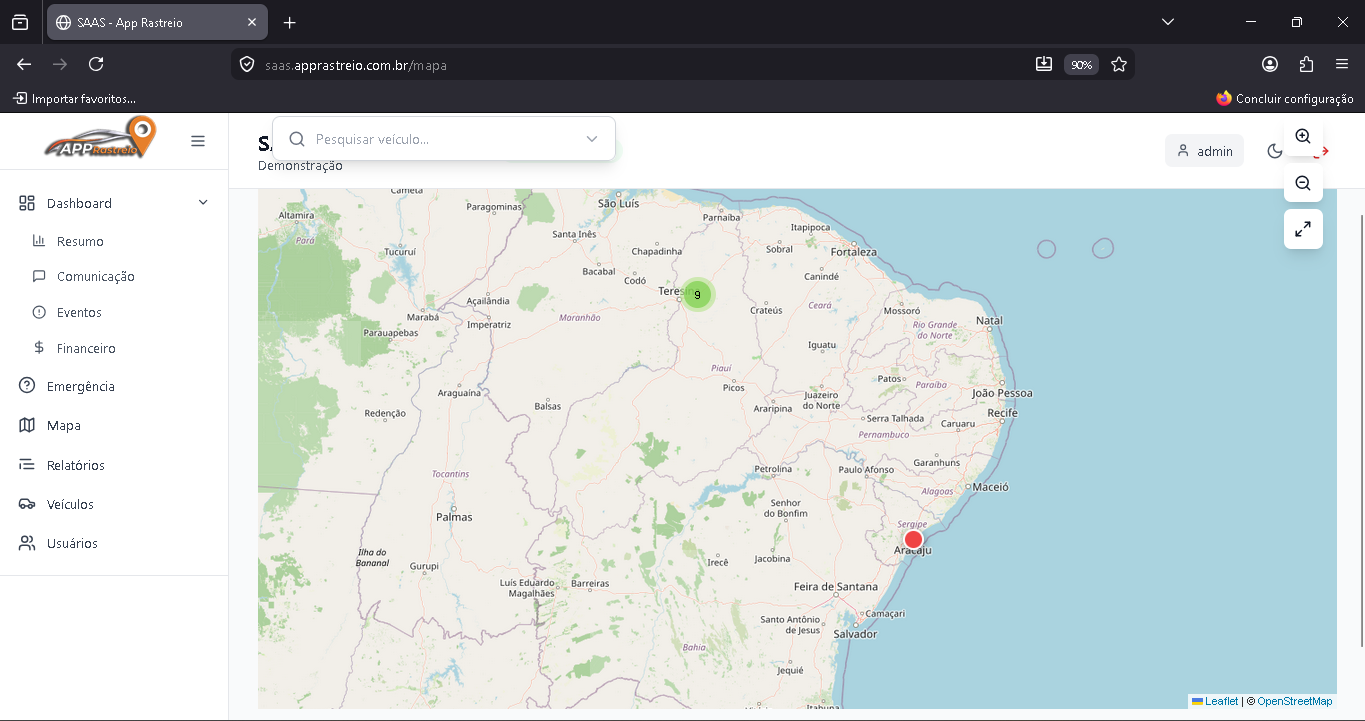1365x721 pixels.
Task: Open the OpenStreetMap attribution link
Action: [1295, 702]
